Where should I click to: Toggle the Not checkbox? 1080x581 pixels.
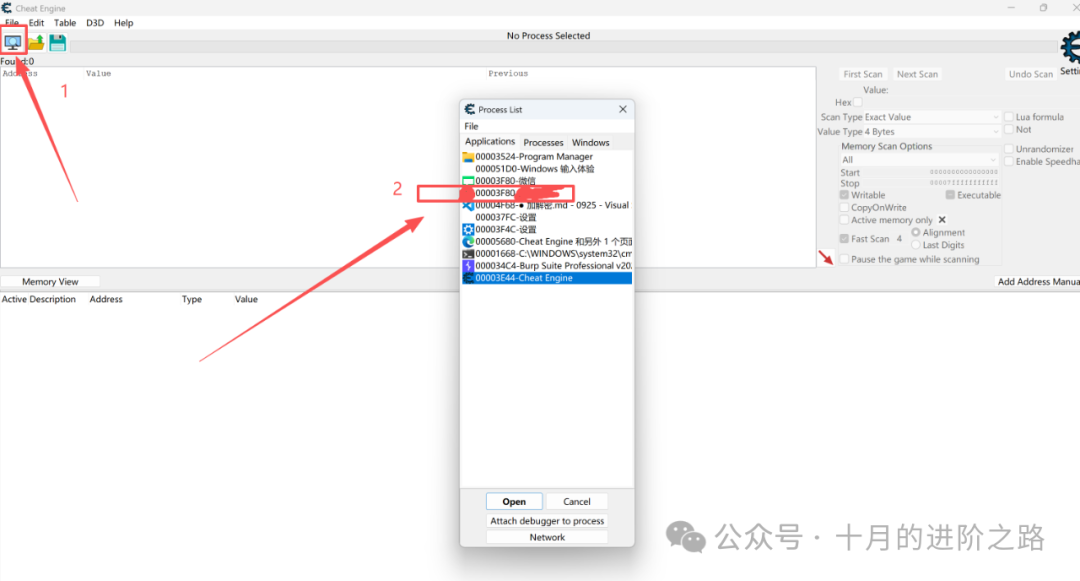coord(1009,129)
